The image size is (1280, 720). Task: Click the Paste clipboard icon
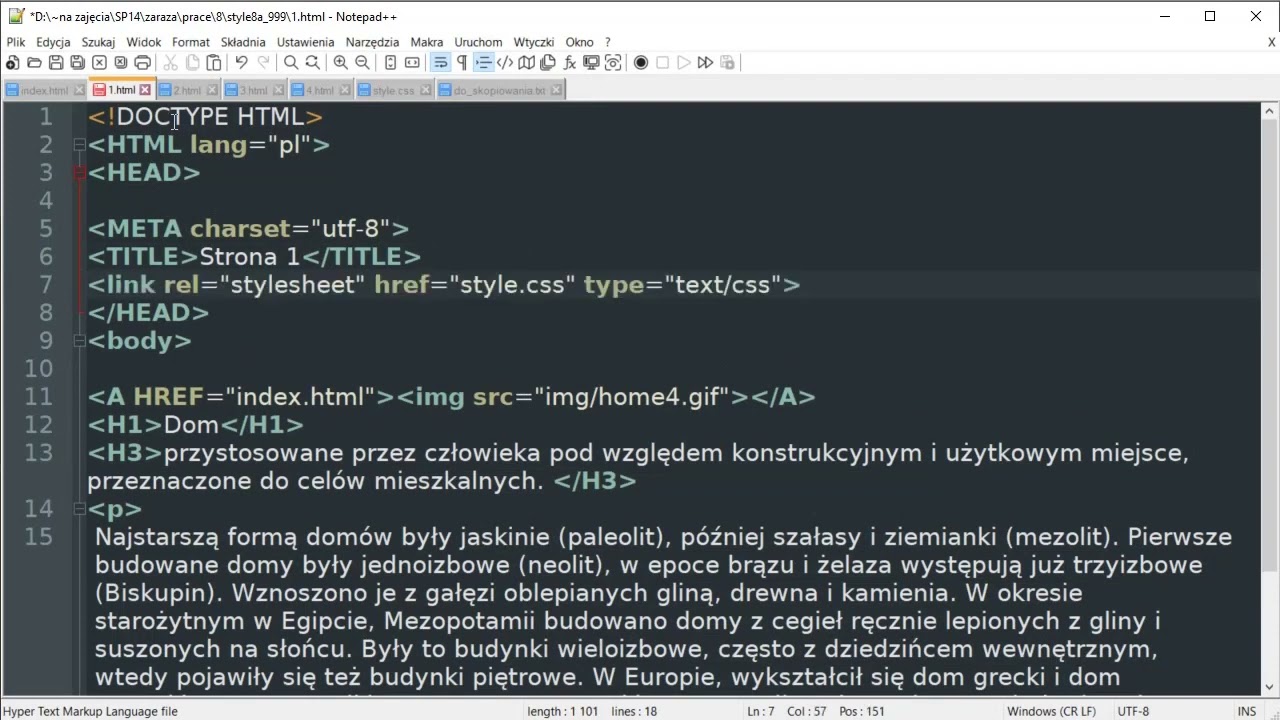(x=214, y=63)
